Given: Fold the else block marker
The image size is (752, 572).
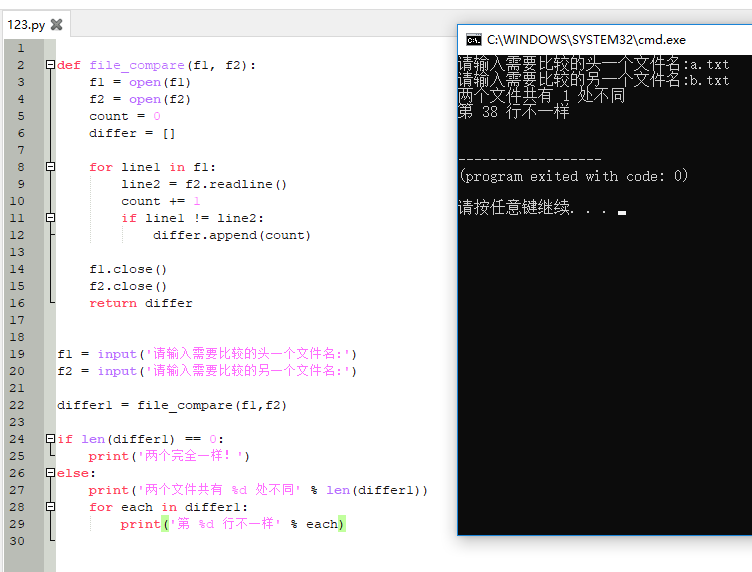Looking at the screenshot, I should tap(50, 473).
